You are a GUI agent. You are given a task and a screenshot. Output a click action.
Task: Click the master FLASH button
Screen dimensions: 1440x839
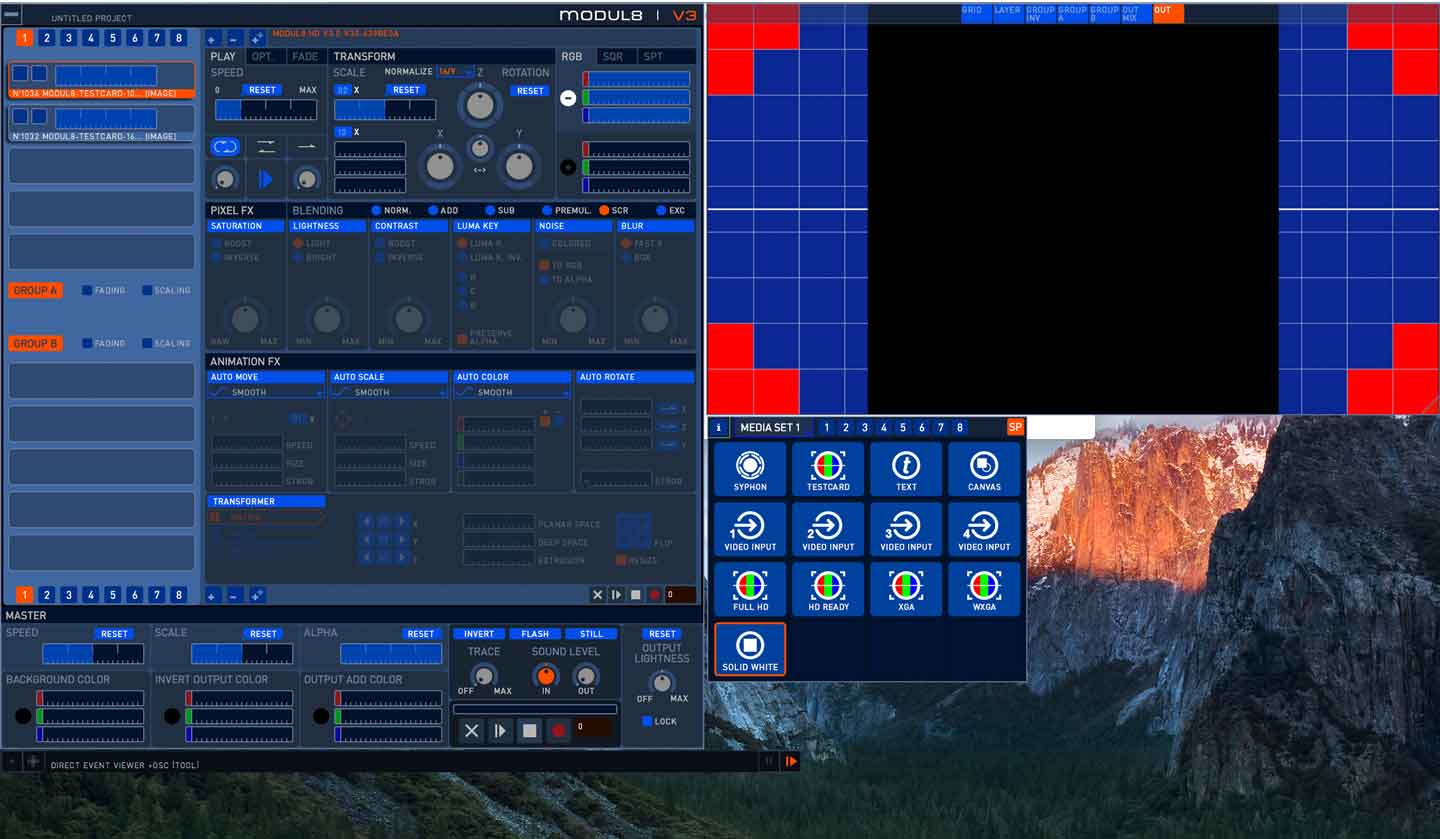pyautogui.click(x=535, y=634)
